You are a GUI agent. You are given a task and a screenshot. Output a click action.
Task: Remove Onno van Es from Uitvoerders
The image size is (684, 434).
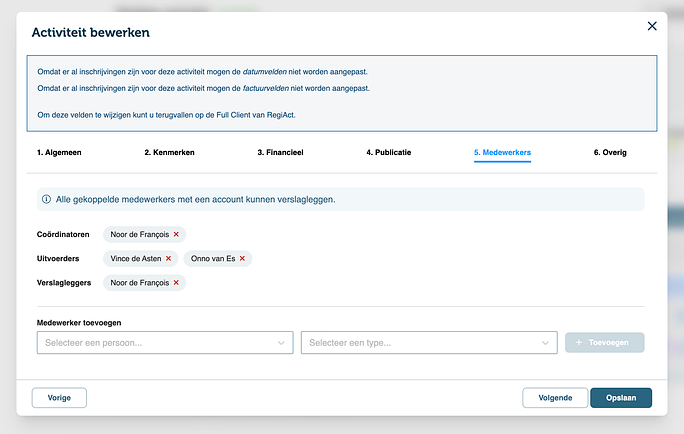click(x=242, y=258)
